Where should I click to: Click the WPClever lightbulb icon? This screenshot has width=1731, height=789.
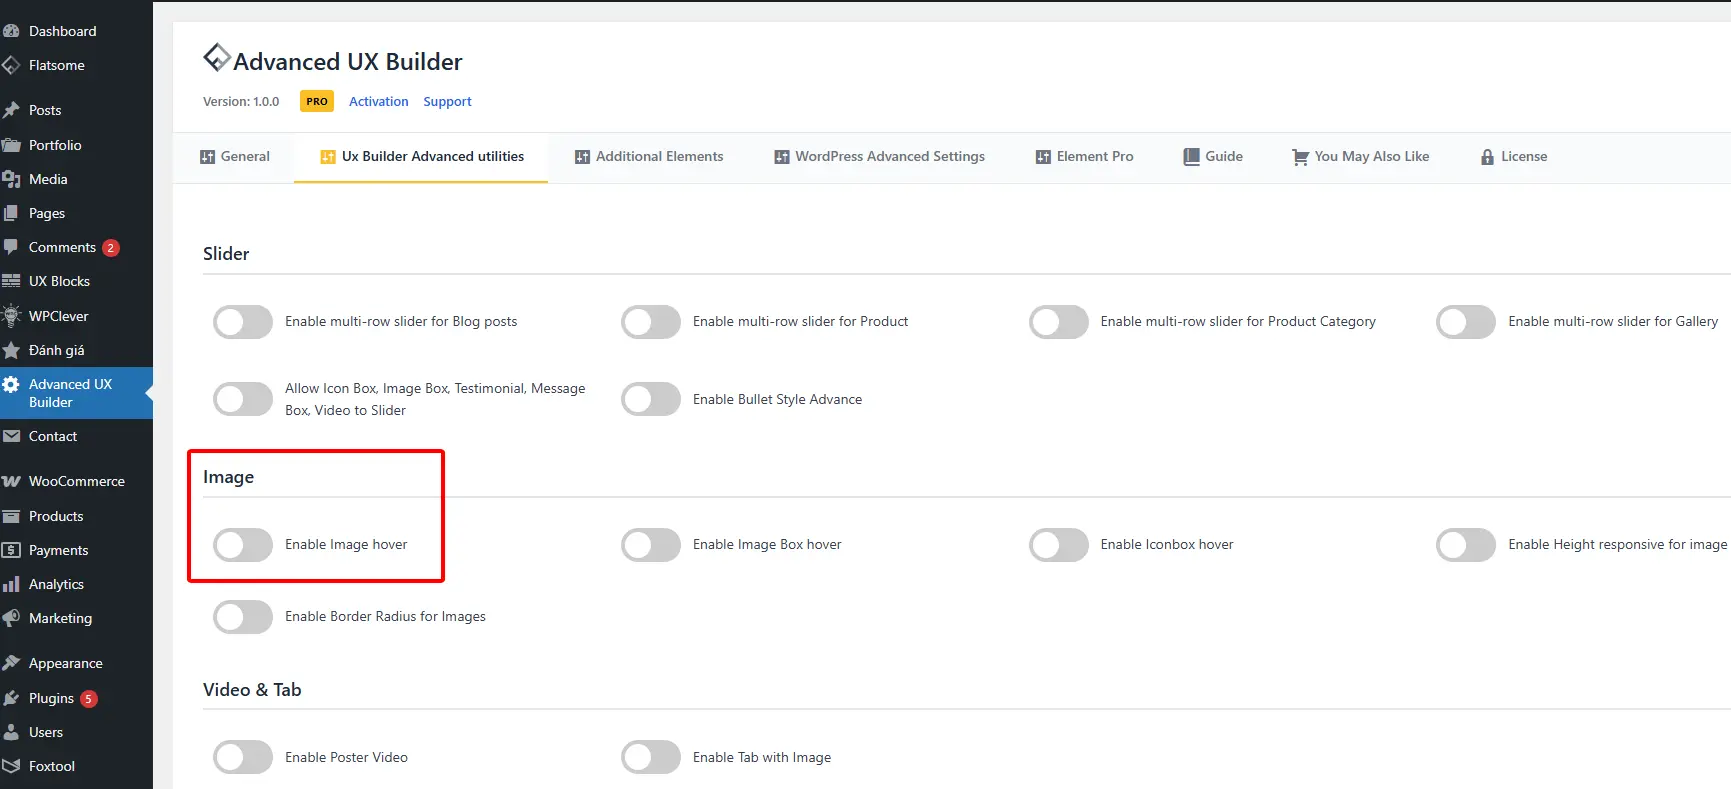pyautogui.click(x=12, y=316)
